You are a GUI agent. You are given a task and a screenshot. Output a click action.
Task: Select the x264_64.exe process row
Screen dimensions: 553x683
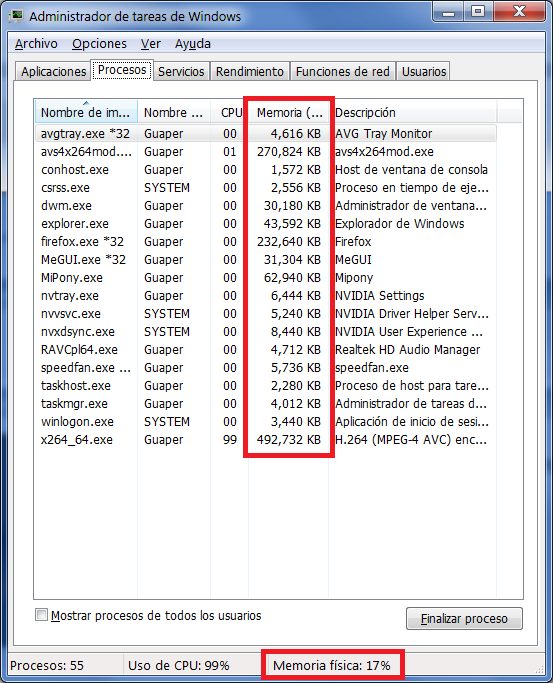[266, 440]
